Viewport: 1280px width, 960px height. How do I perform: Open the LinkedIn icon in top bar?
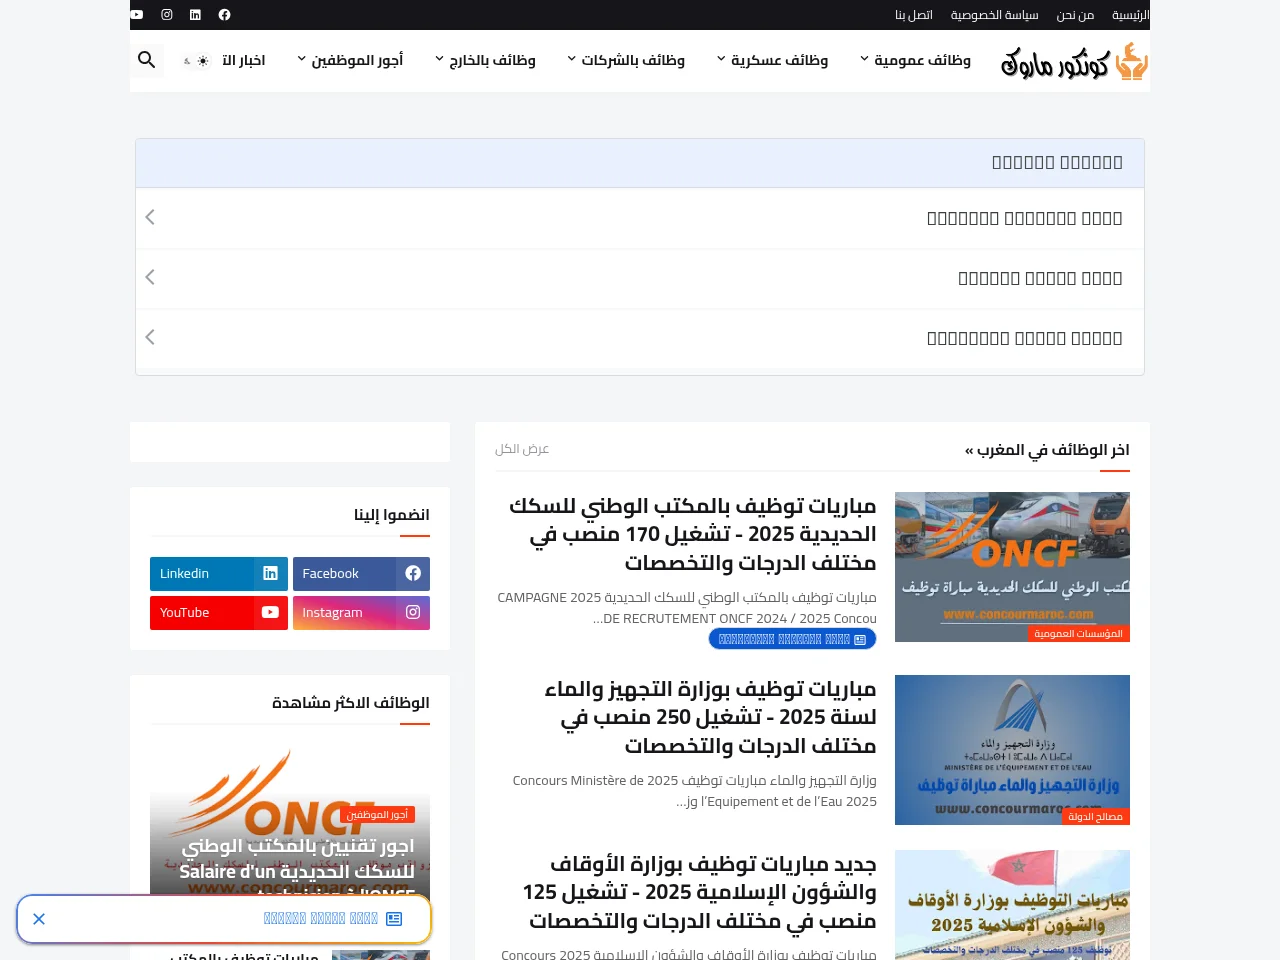click(x=195, y=15)
